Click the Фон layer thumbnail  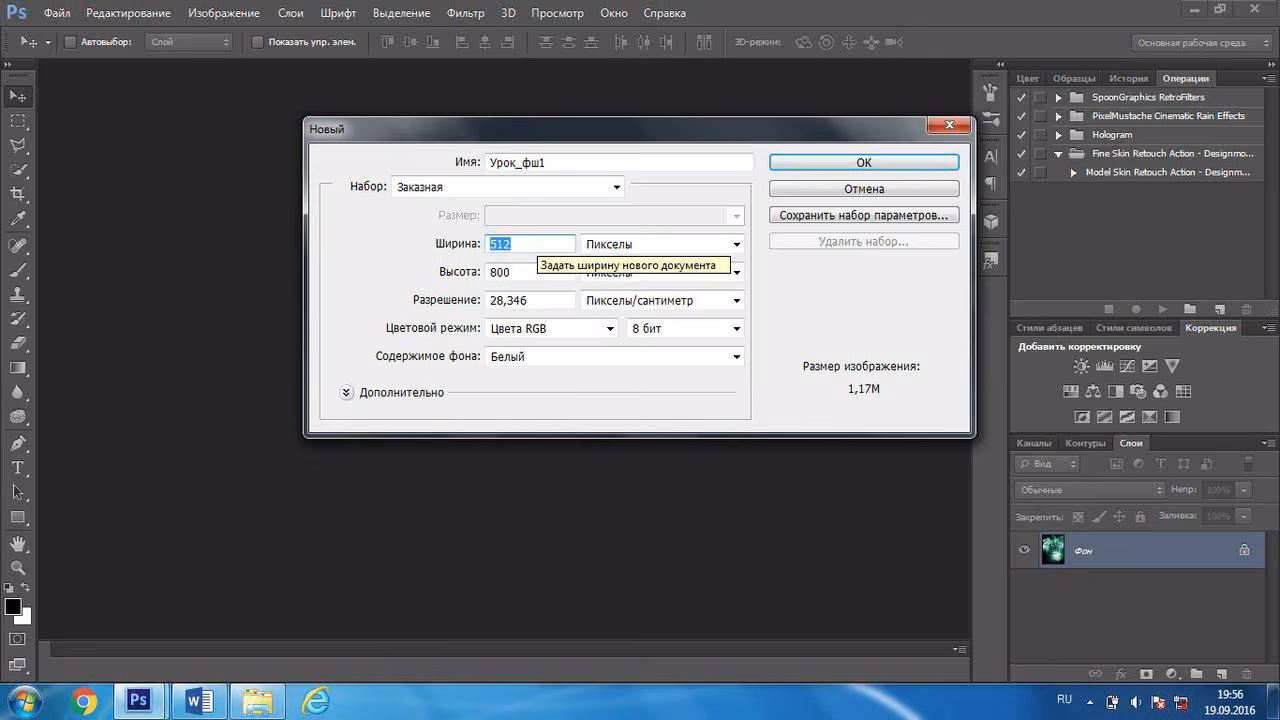1053,550
